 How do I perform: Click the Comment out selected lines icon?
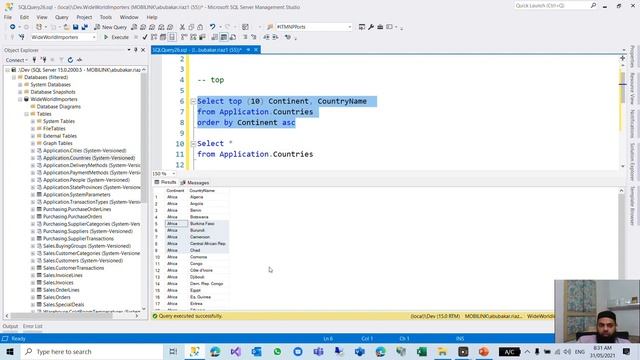[x=245, y=37]
